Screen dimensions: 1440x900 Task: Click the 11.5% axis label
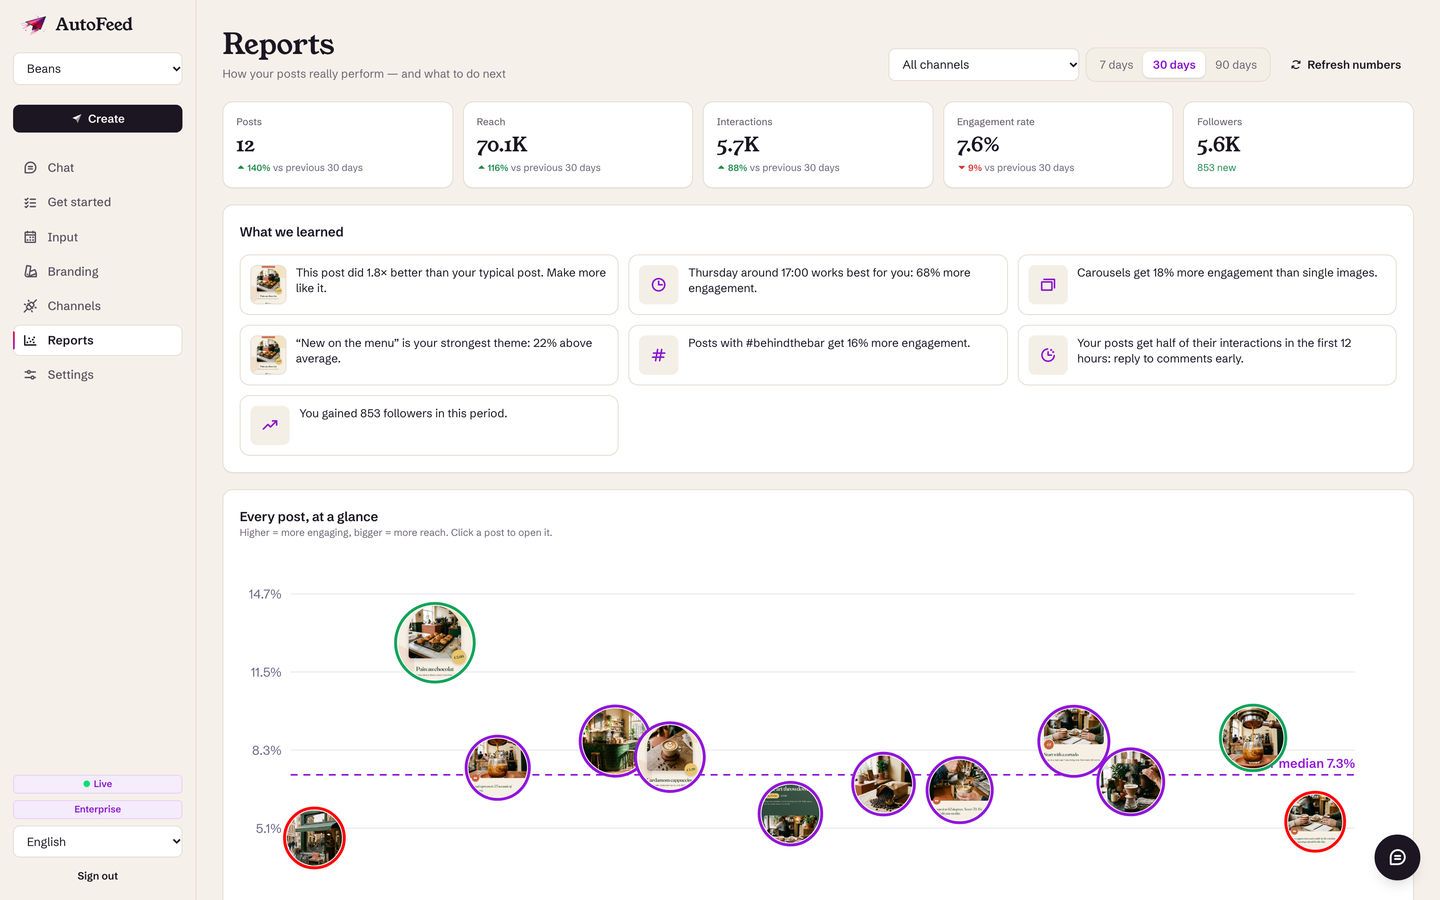266,672
